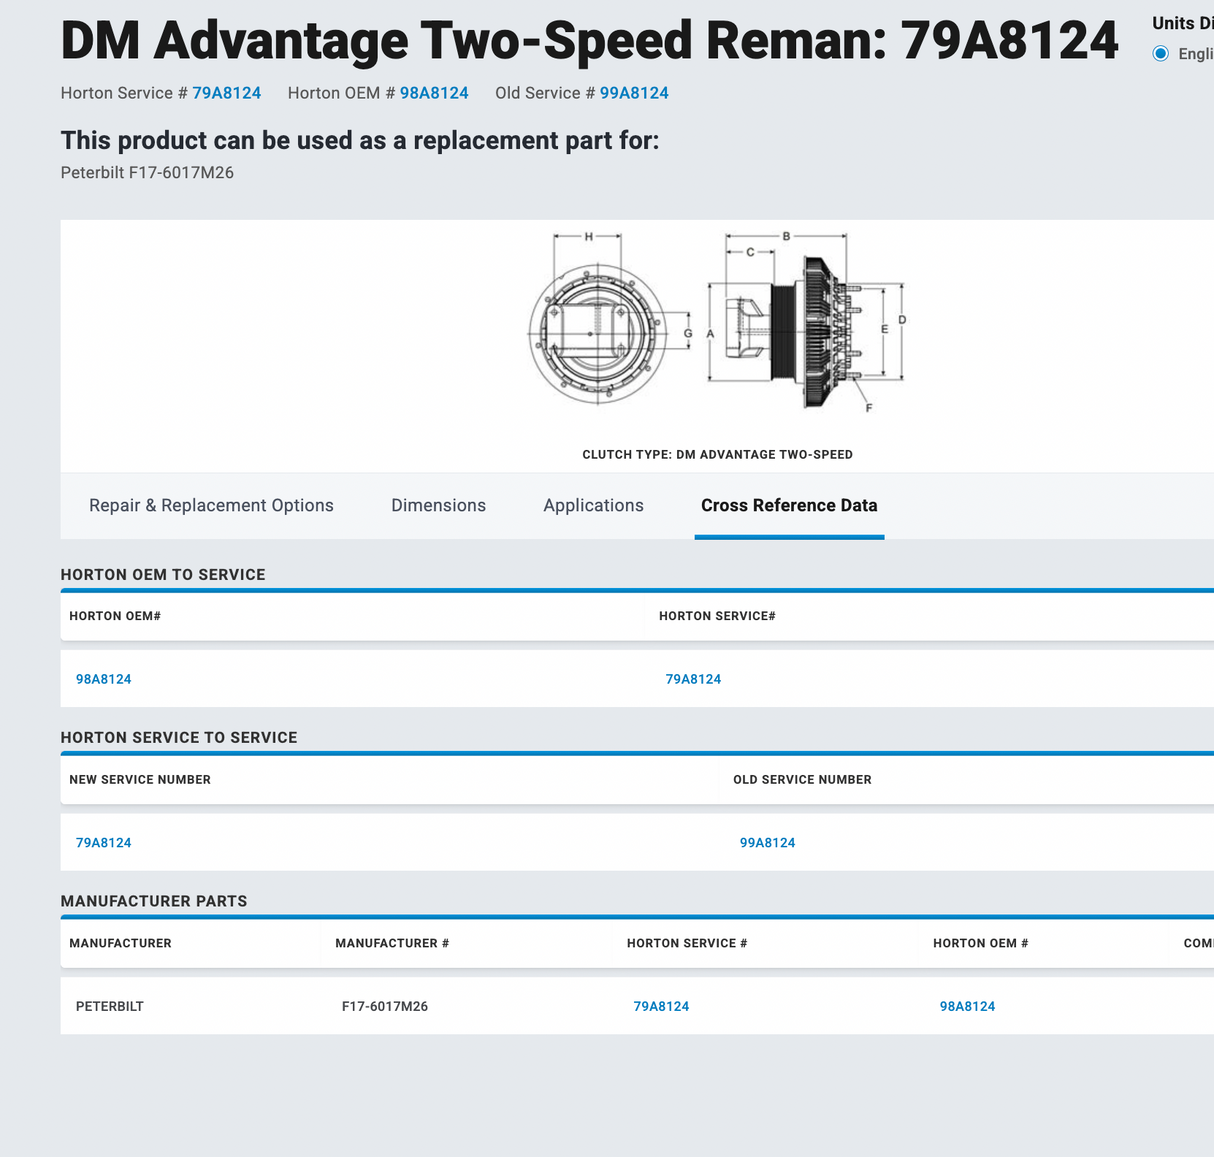The image size is (1214, 1157).
Task: Click HORTON SERVICE # header in Manufacturer Parts
Action: tap(687, 943)
